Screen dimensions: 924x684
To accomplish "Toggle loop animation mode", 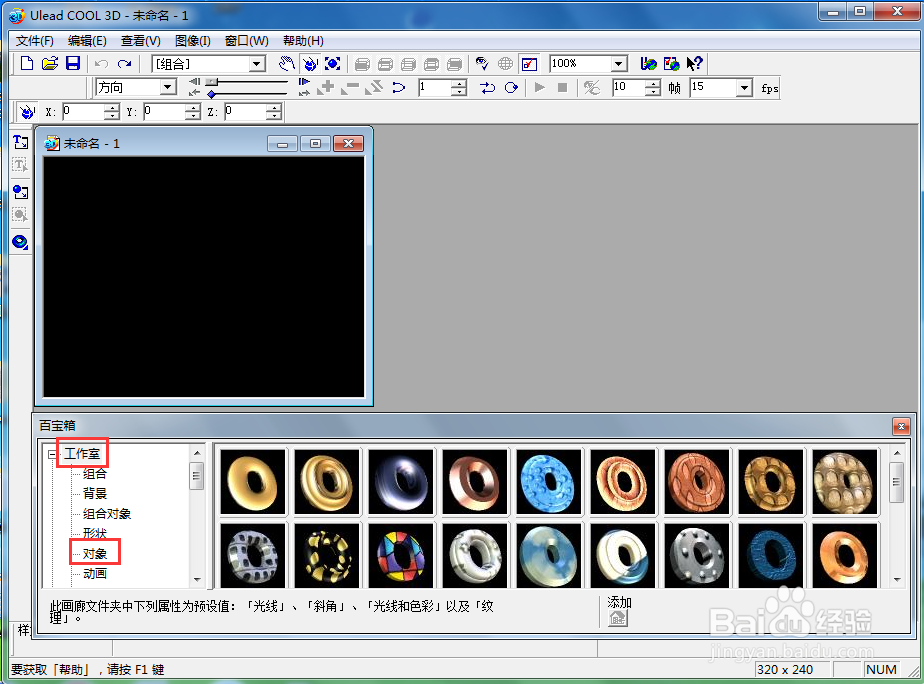I will pyautogui.click(x=512, y=88).
